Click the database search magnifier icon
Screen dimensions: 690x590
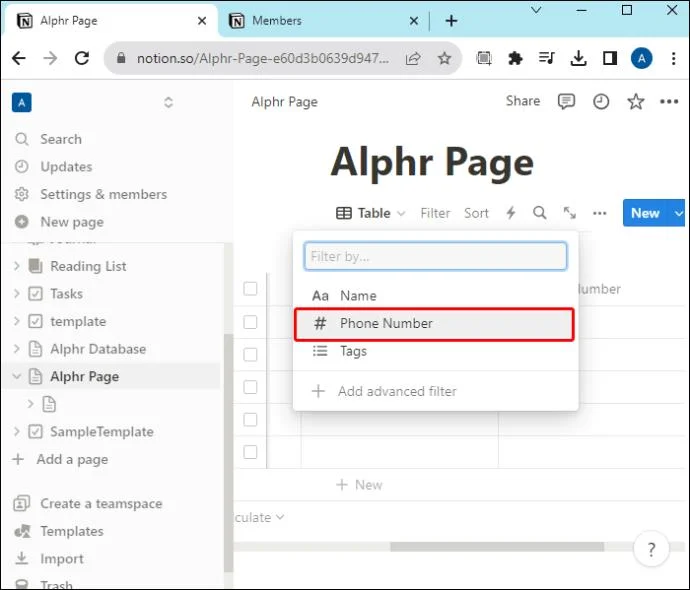coord(540,213)
